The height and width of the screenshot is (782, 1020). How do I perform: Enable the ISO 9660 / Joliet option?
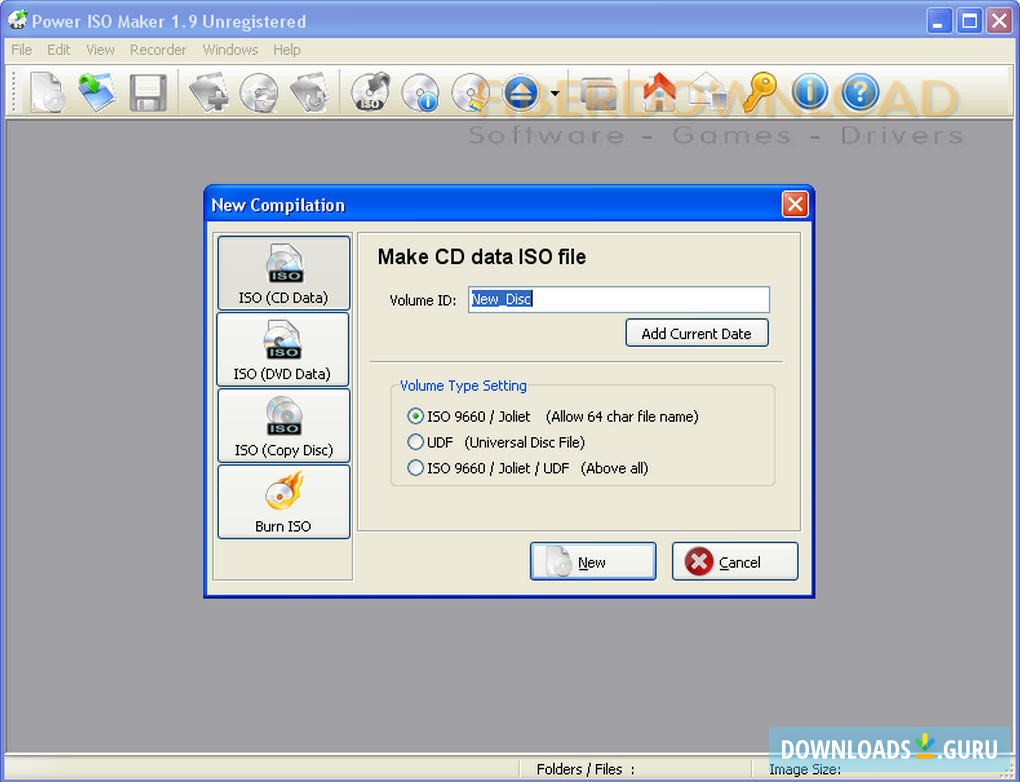(415, 416)
